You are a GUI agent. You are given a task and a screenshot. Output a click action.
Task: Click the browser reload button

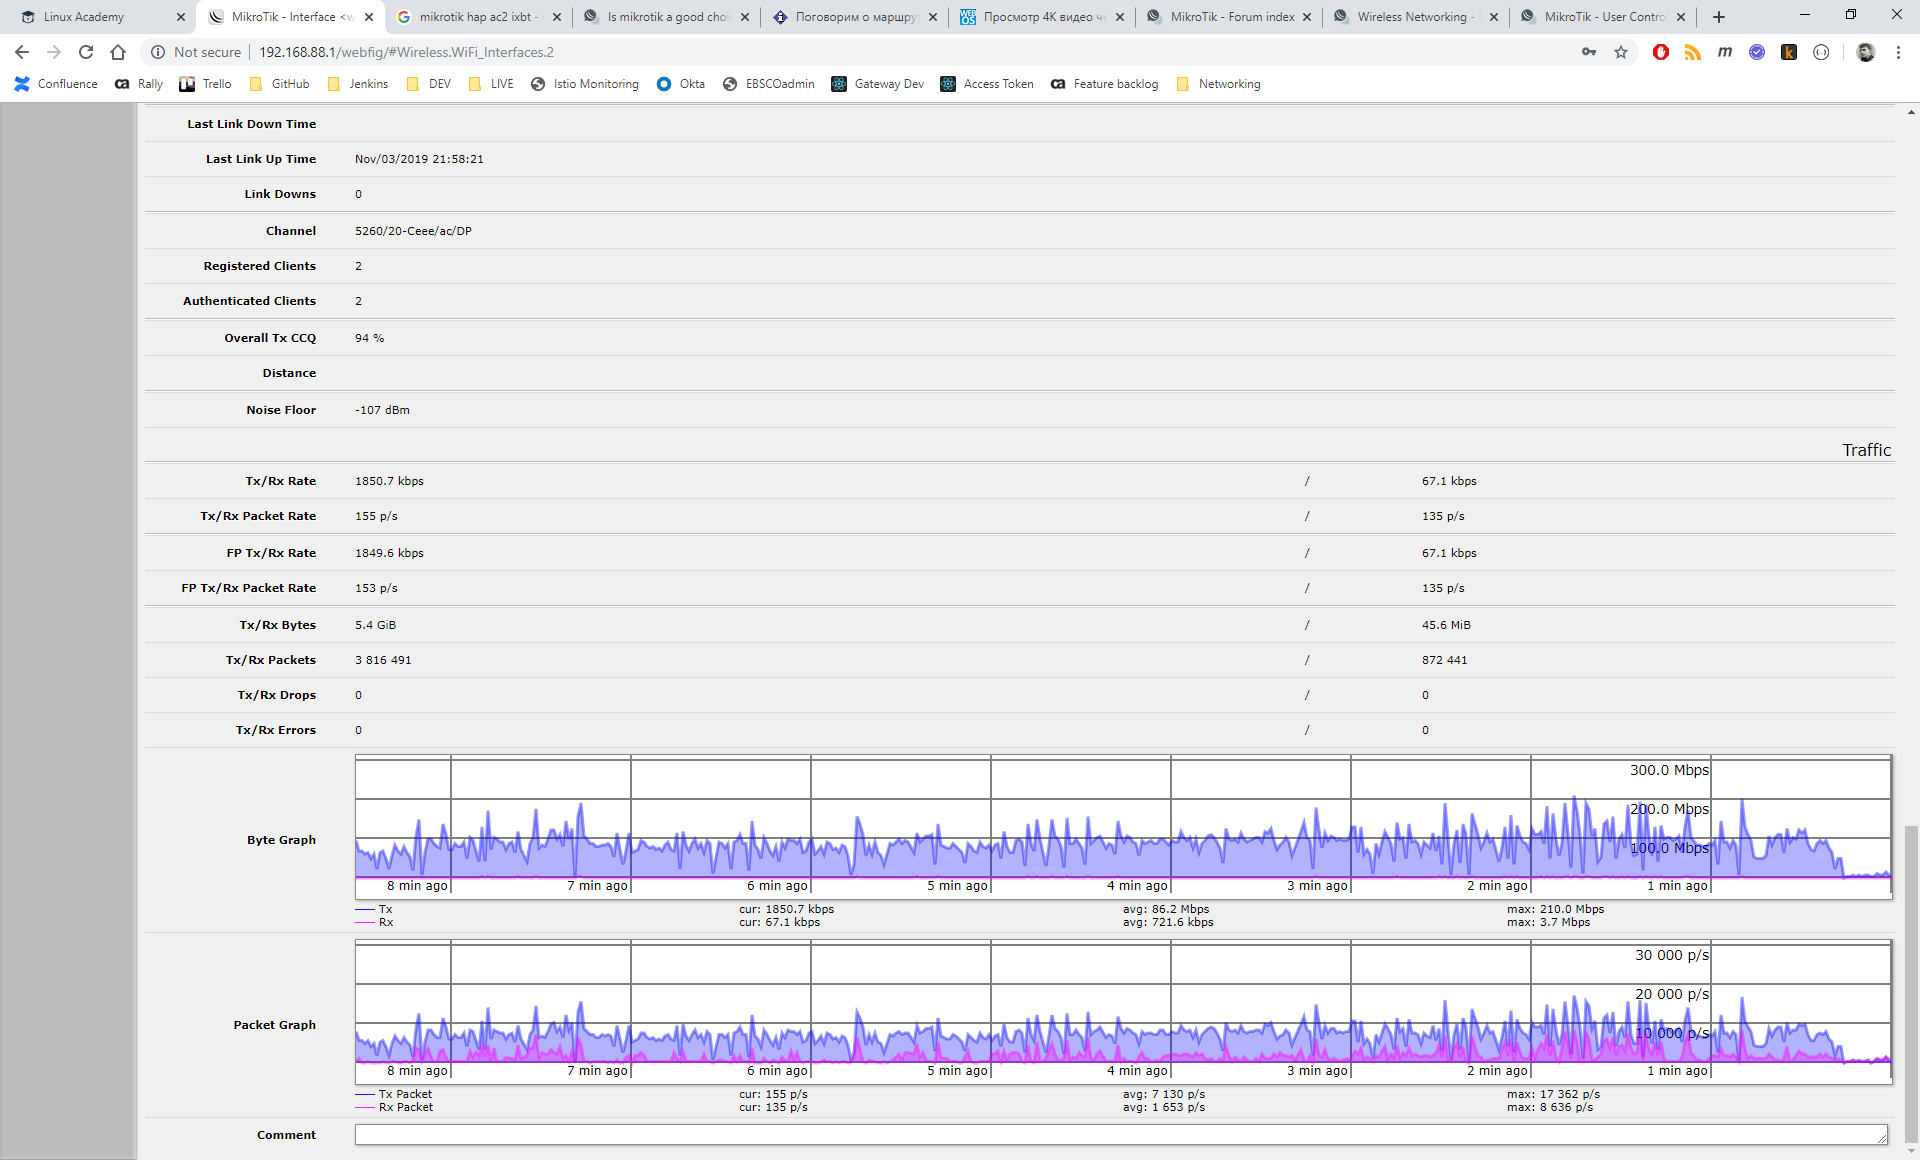click(86, 52)
